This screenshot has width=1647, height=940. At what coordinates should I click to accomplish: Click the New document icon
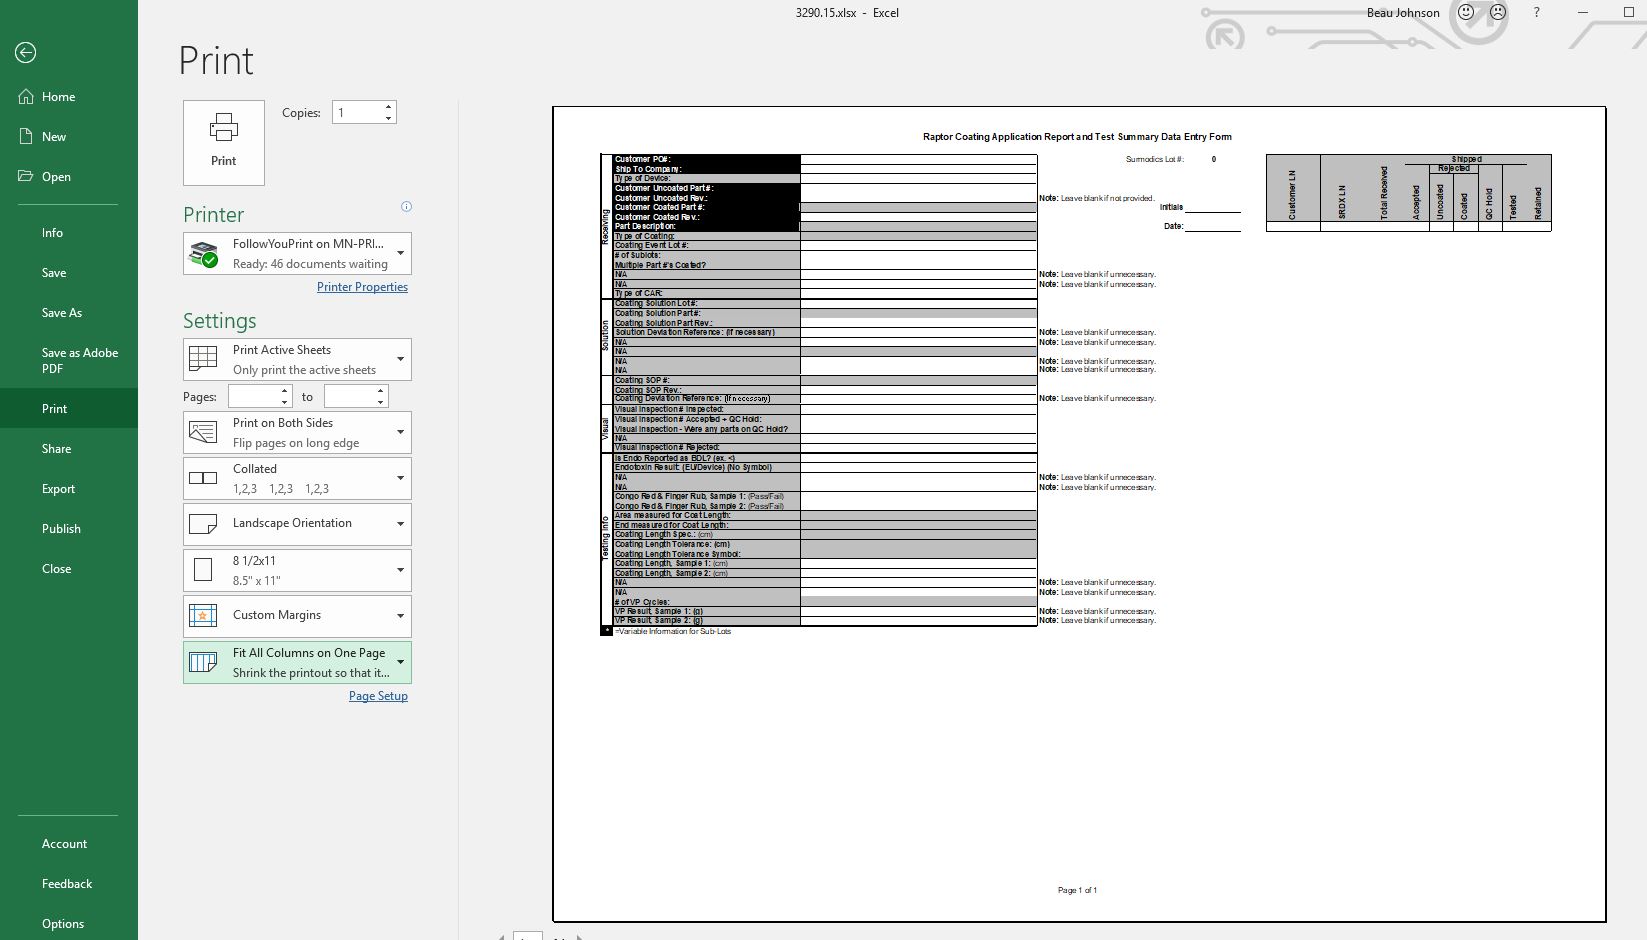tap(26, 137)
